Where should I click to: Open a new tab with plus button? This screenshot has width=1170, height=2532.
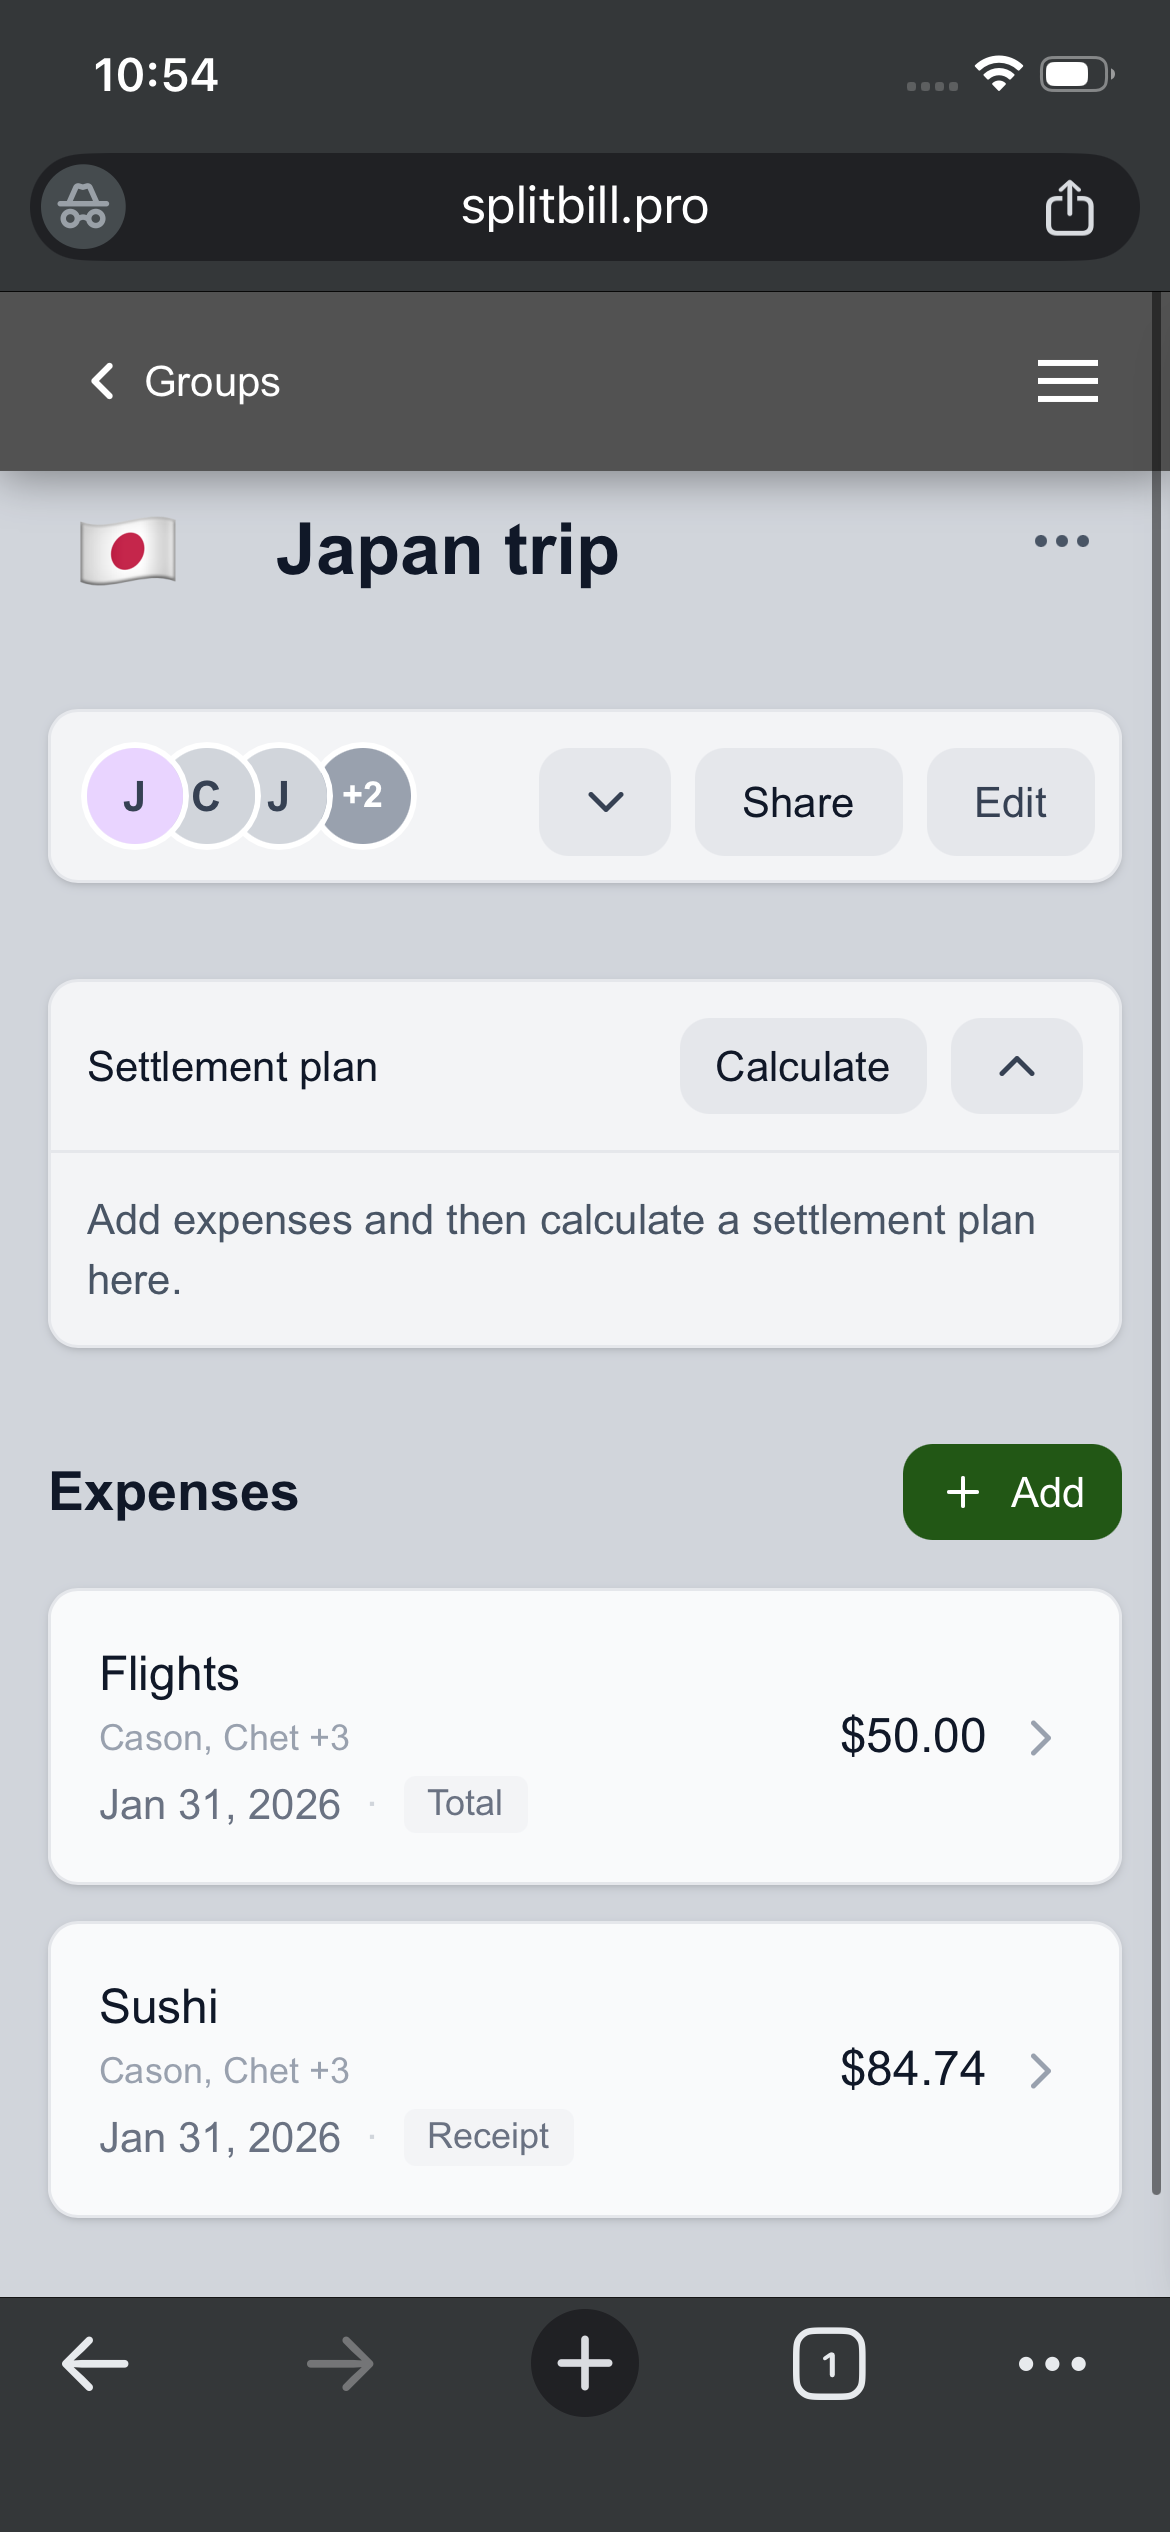(585, 2363)
